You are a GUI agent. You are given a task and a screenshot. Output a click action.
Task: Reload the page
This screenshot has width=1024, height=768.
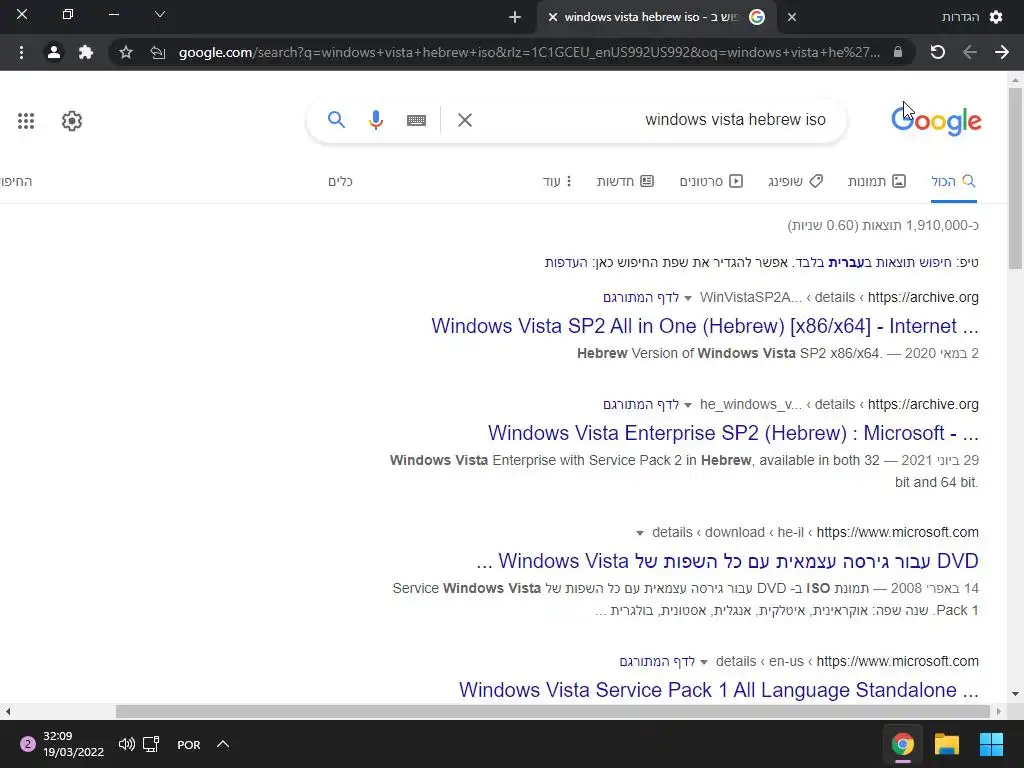click(x=938, y=52)
